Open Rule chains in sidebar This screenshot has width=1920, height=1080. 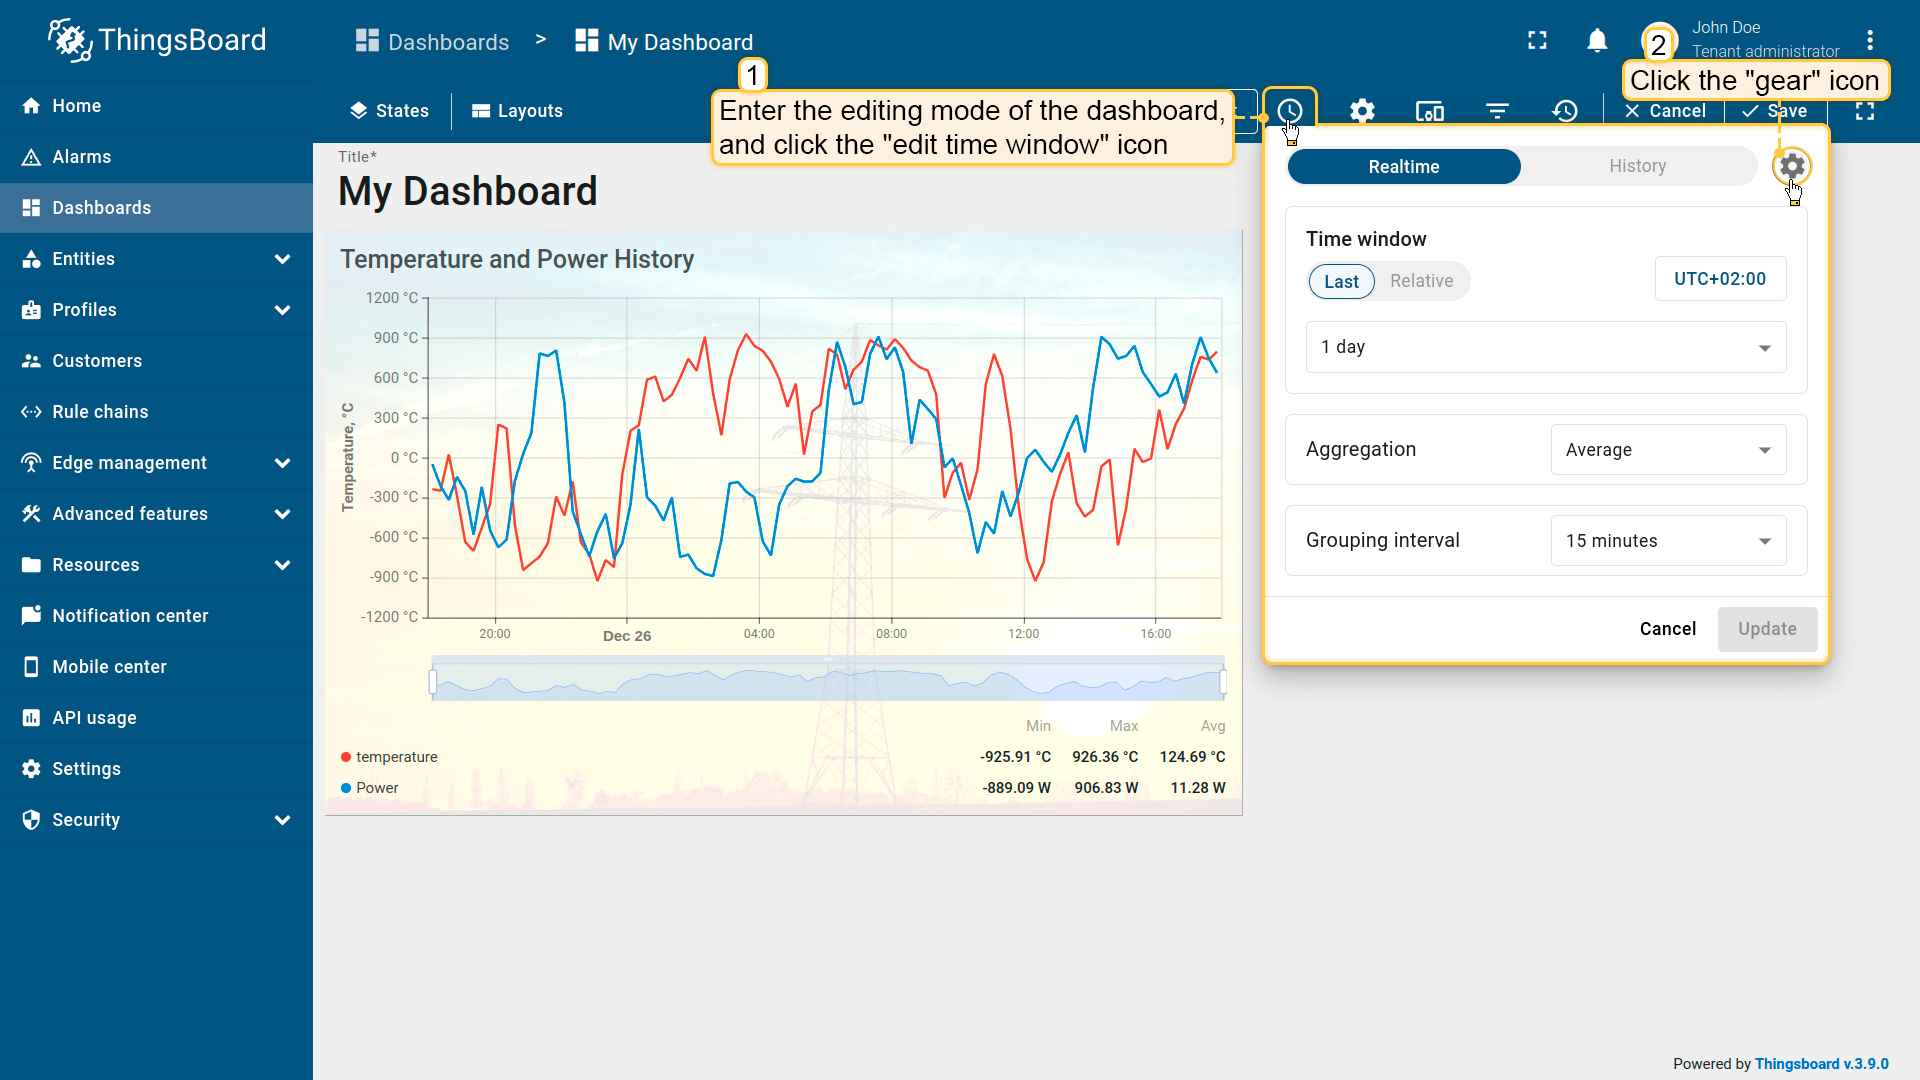click(x=100, y=412)
